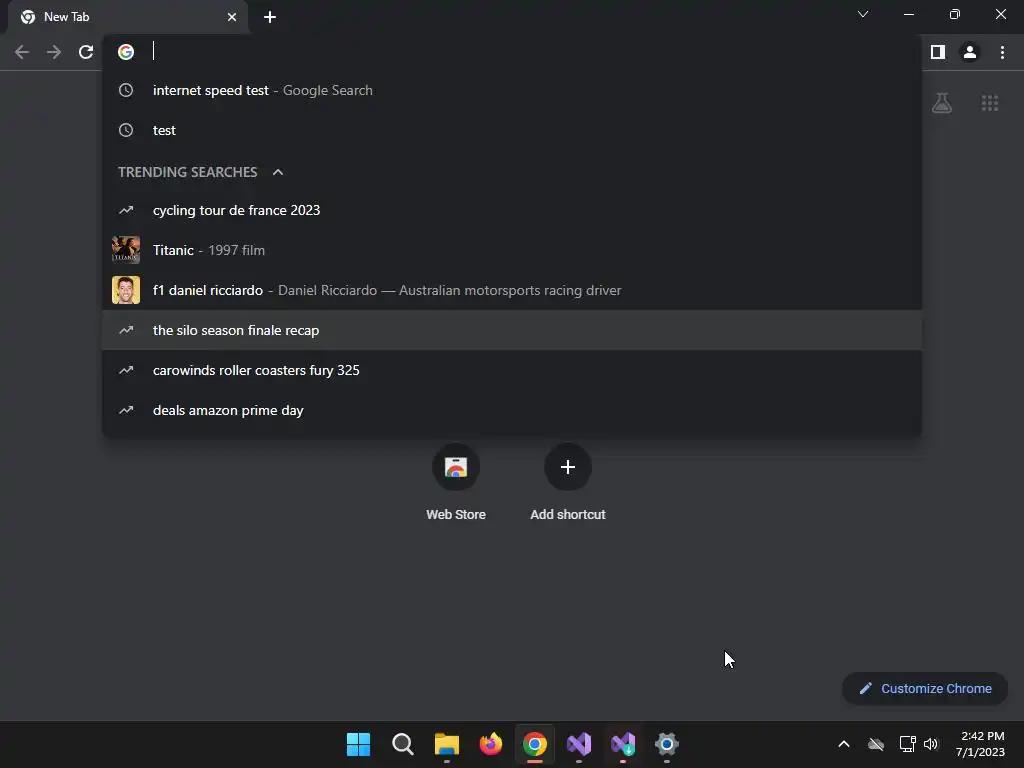This screenshot has height=768, width=1024.
Task: Open Visual Studio from taskbar
Action: point(579,744)
